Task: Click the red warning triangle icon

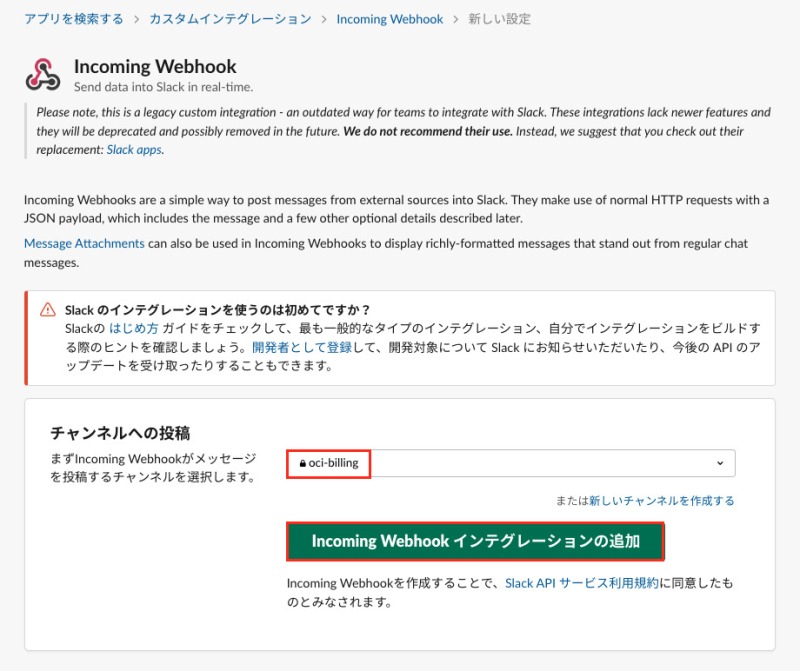Action: 46,311
